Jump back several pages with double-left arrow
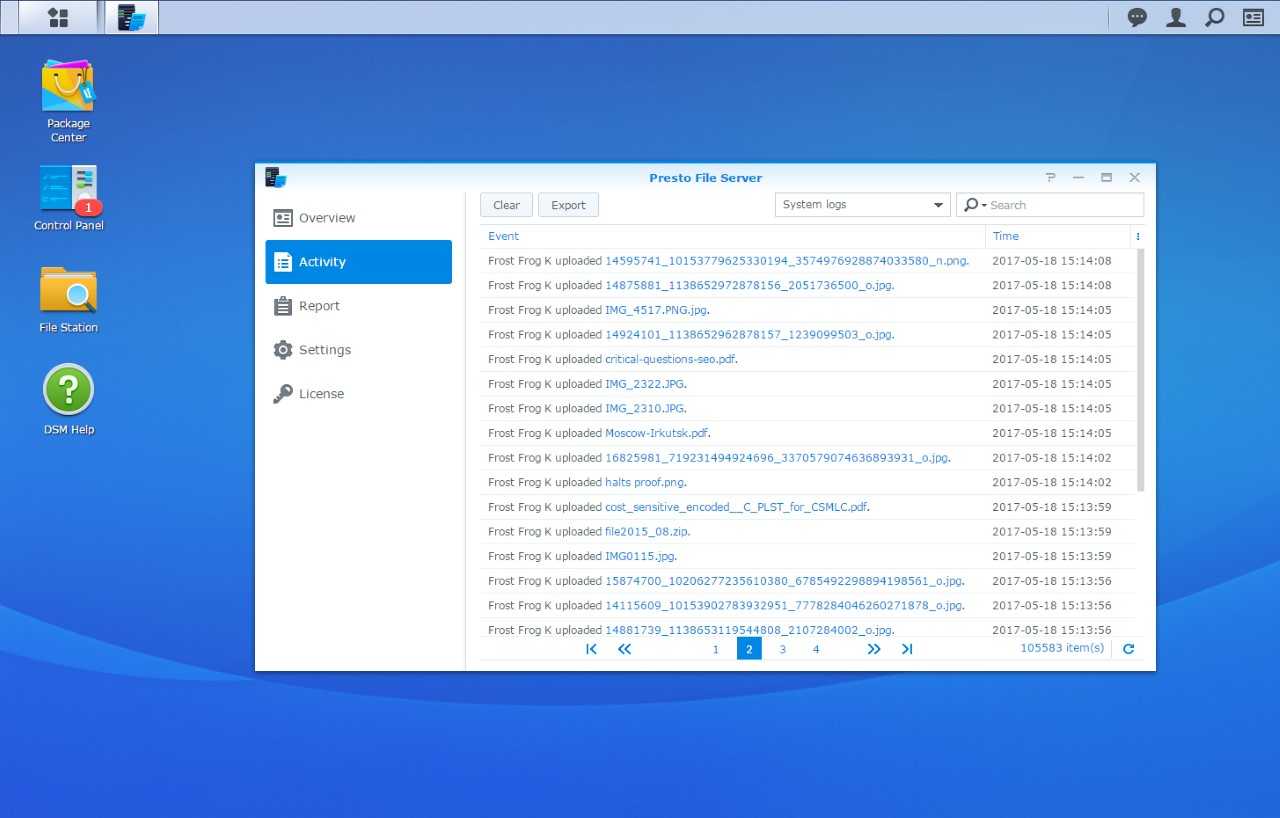Image resolution: width=1280 pixels, height=818 pixels. (624, 649)
